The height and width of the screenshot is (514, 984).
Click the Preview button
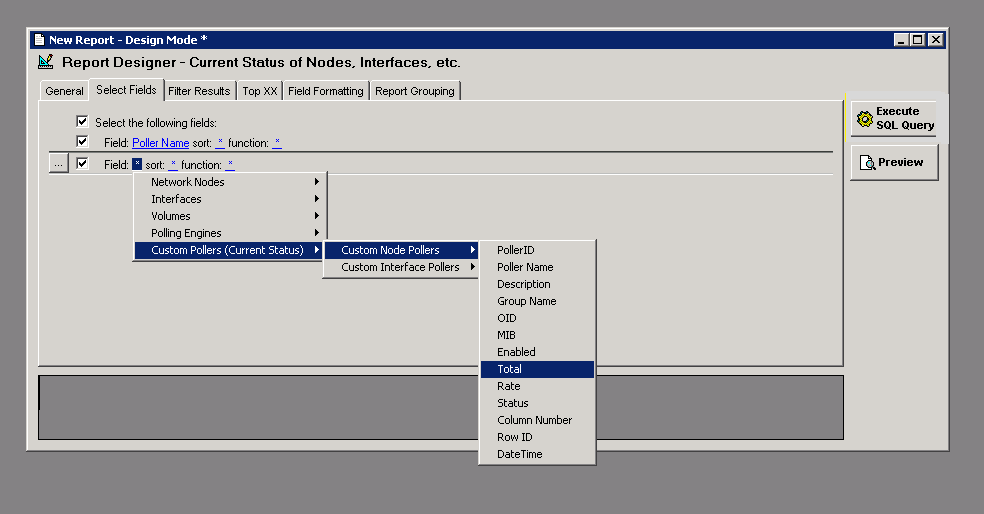tap(894, 163)
